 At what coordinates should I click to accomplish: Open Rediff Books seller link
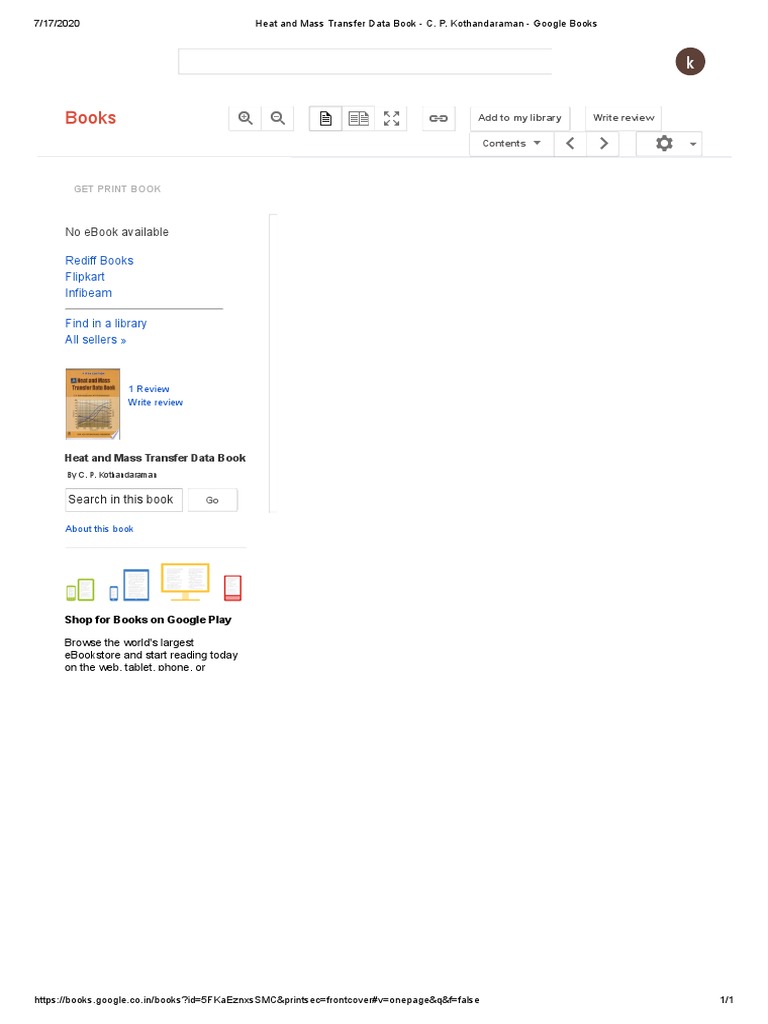(99, 261)
